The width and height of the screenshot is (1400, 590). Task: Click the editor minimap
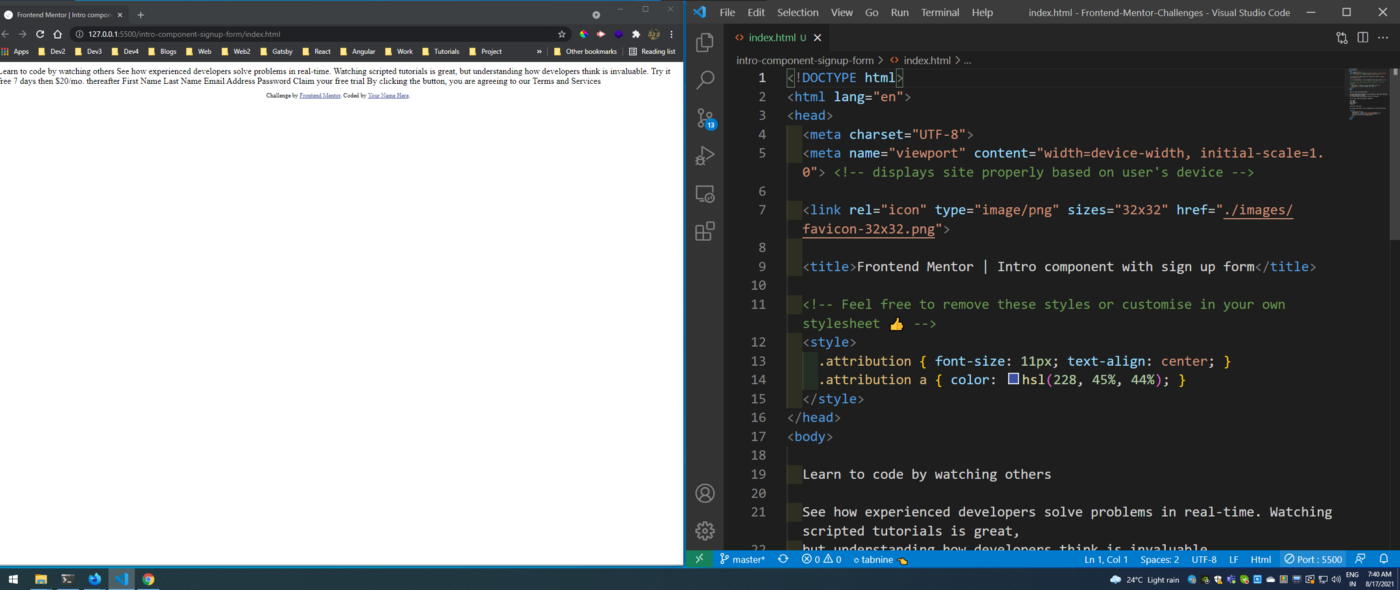click(1367, 95)
